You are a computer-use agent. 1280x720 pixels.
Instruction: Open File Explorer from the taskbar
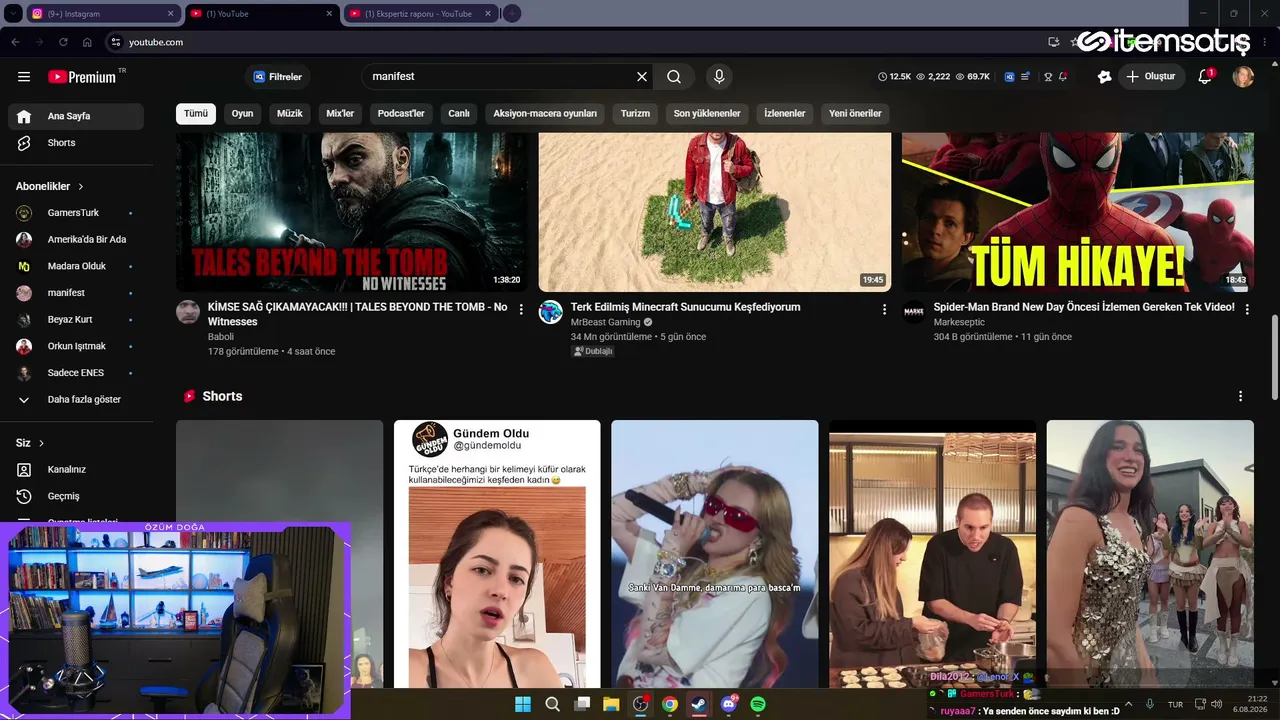611,704
